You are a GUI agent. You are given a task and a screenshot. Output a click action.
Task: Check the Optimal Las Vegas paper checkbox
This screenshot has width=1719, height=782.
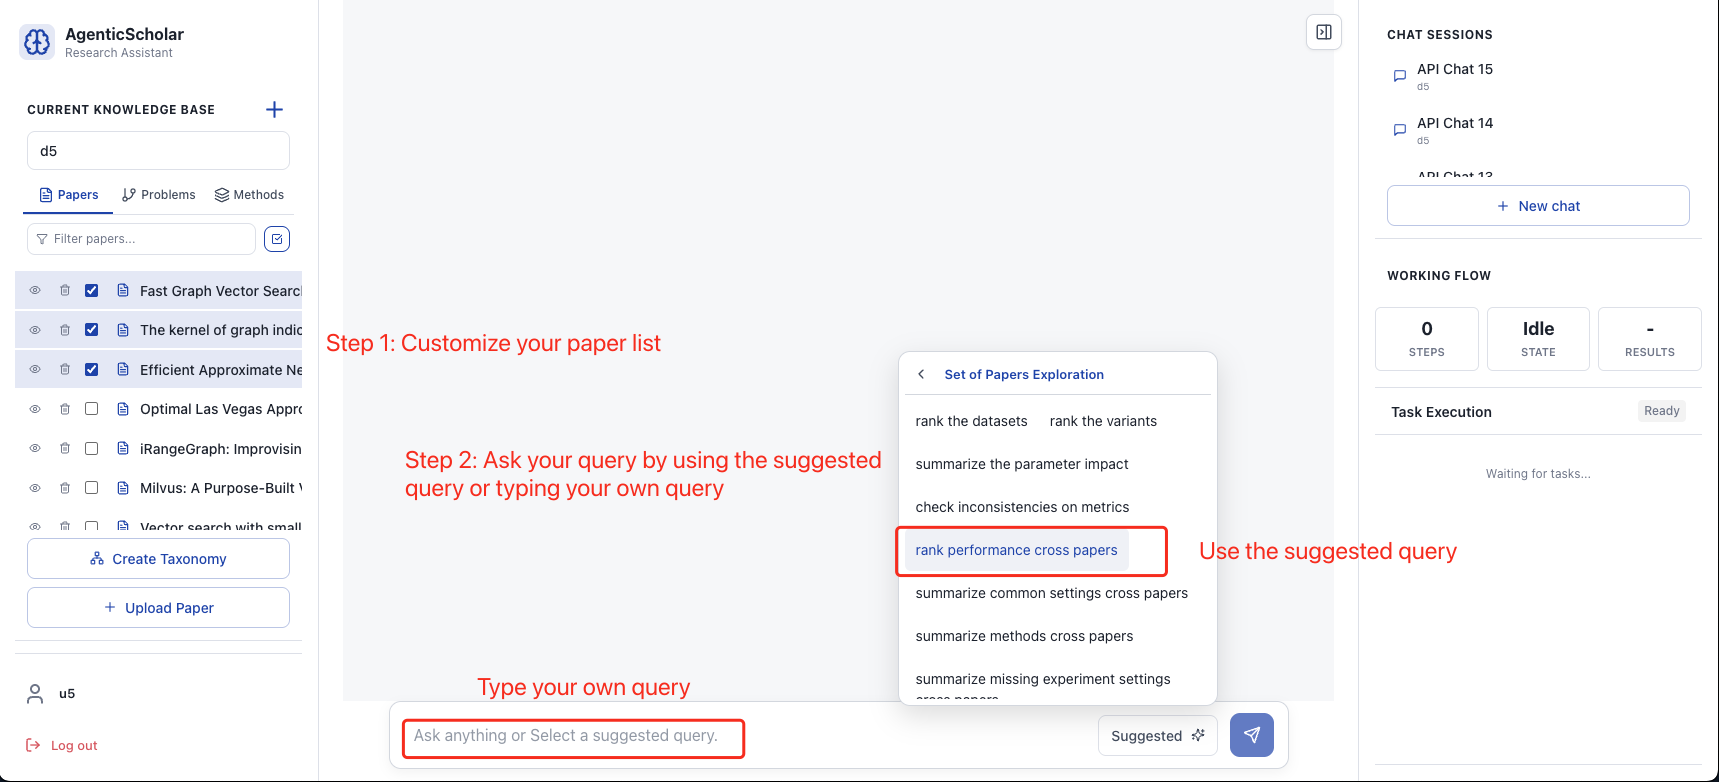(91, 408)
